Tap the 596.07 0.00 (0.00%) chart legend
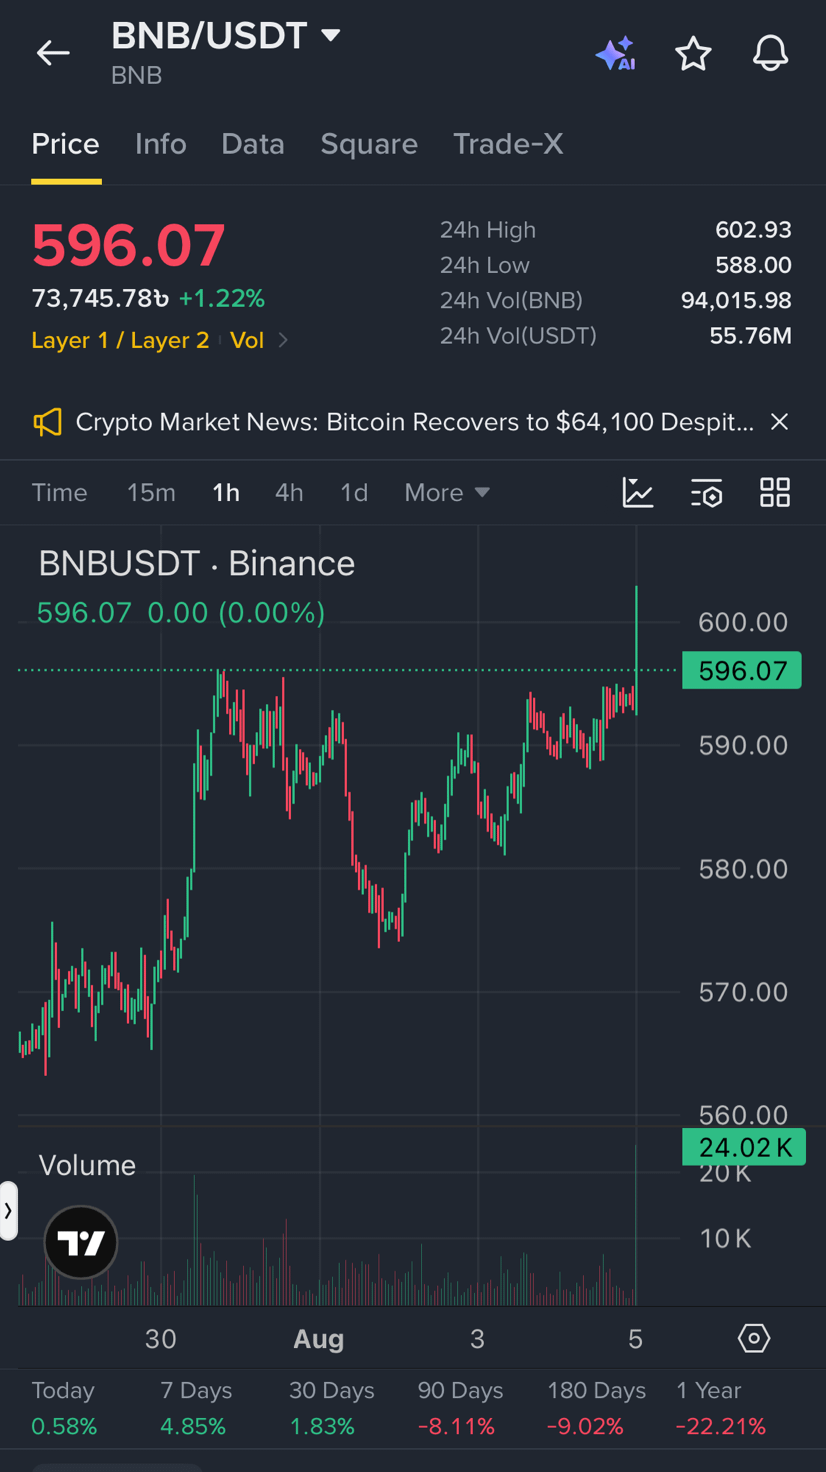This screenshot has height=1472, width=826. click(181, 612)
